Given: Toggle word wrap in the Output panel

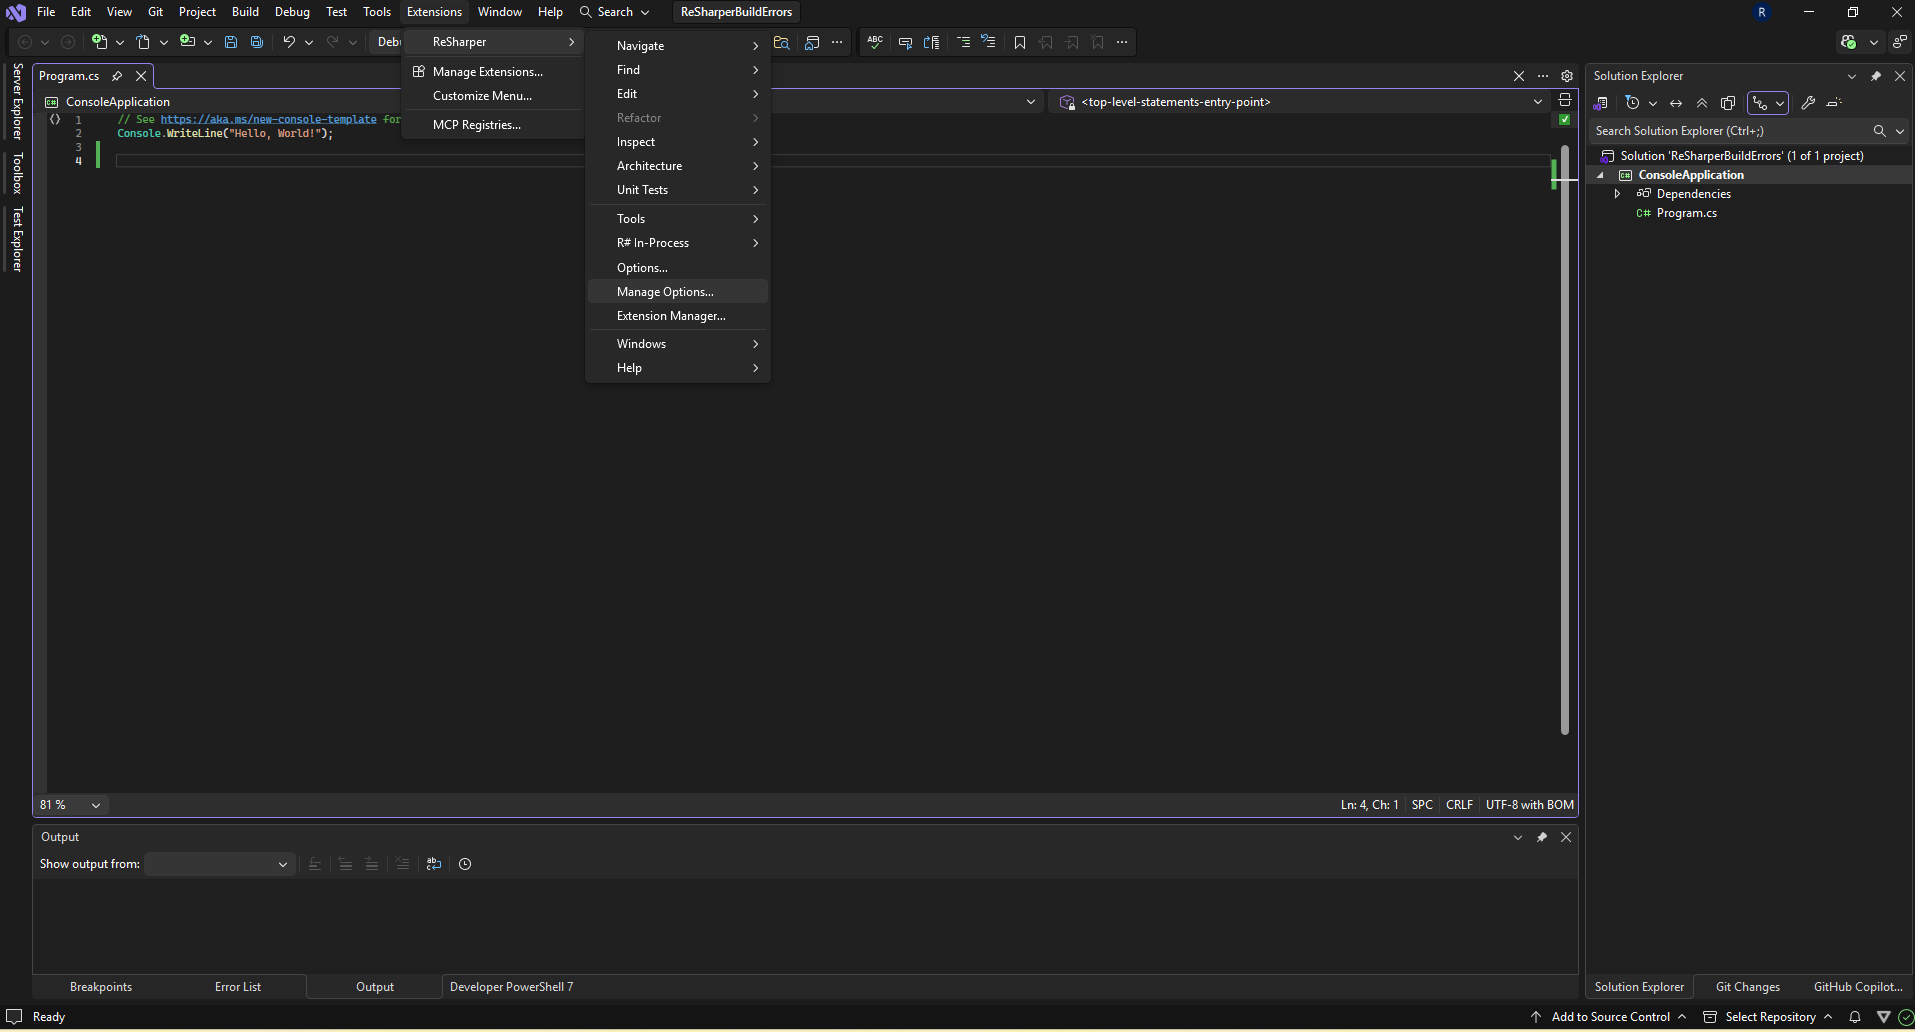Looking at the screenshot, I should click(x=434, y=864).
